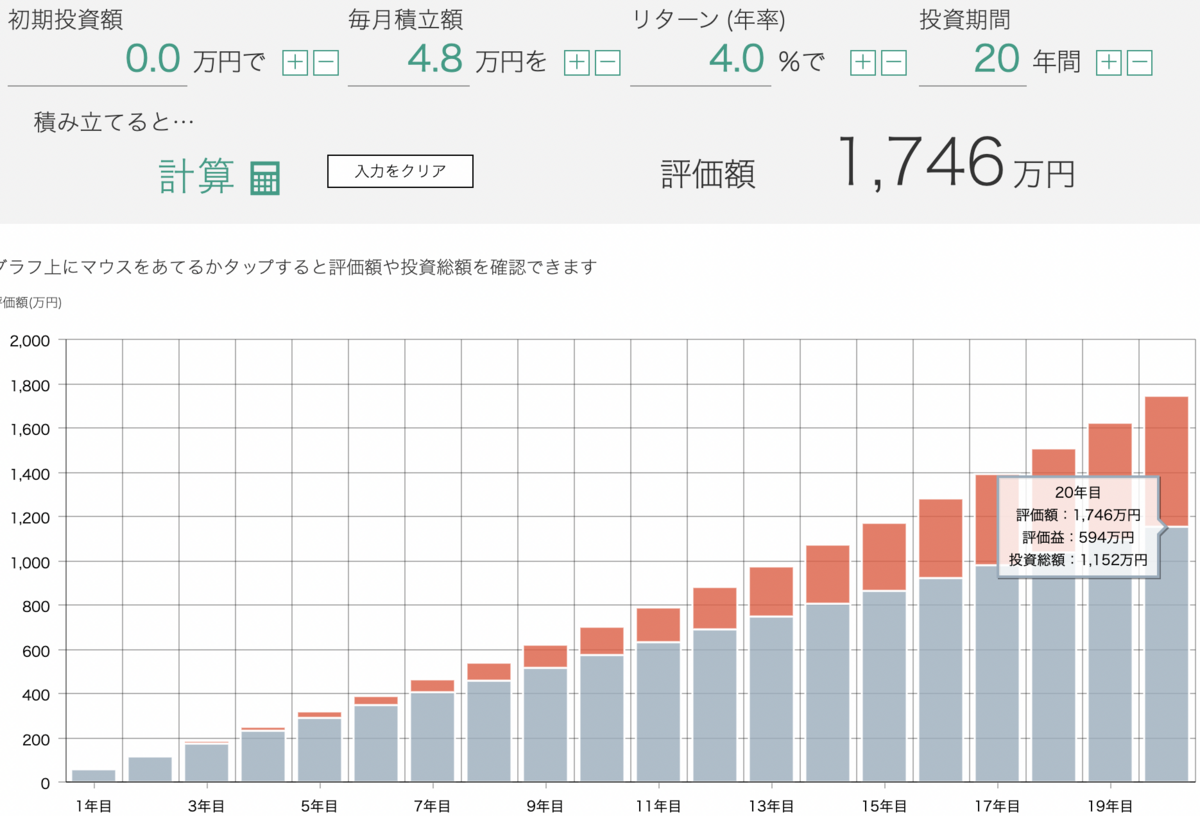The image size is (1200, 816).
Task: Click the 2,000 y-axis label
Action: point(29,340)
